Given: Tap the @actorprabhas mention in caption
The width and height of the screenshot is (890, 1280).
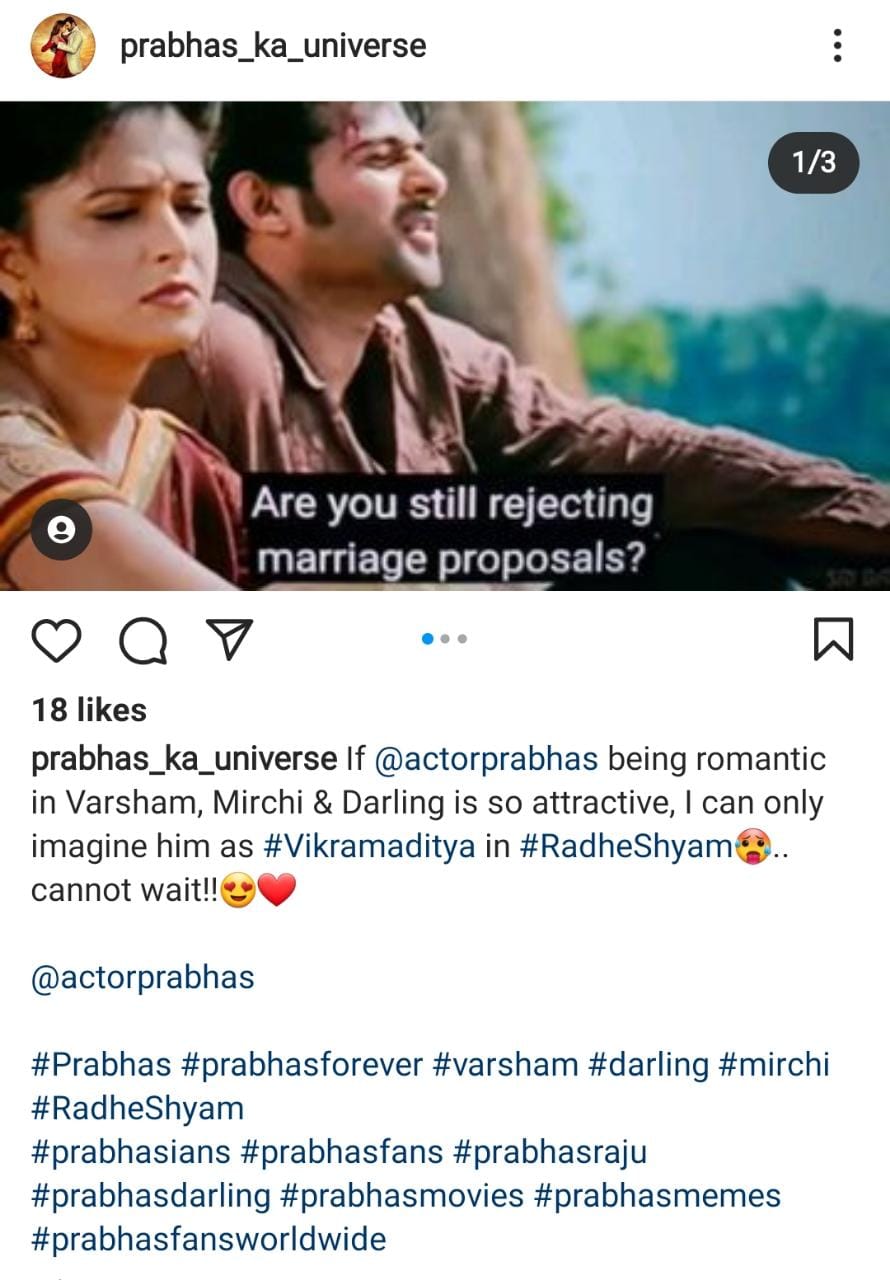Looking at the screenshot, I should [486, 759].
